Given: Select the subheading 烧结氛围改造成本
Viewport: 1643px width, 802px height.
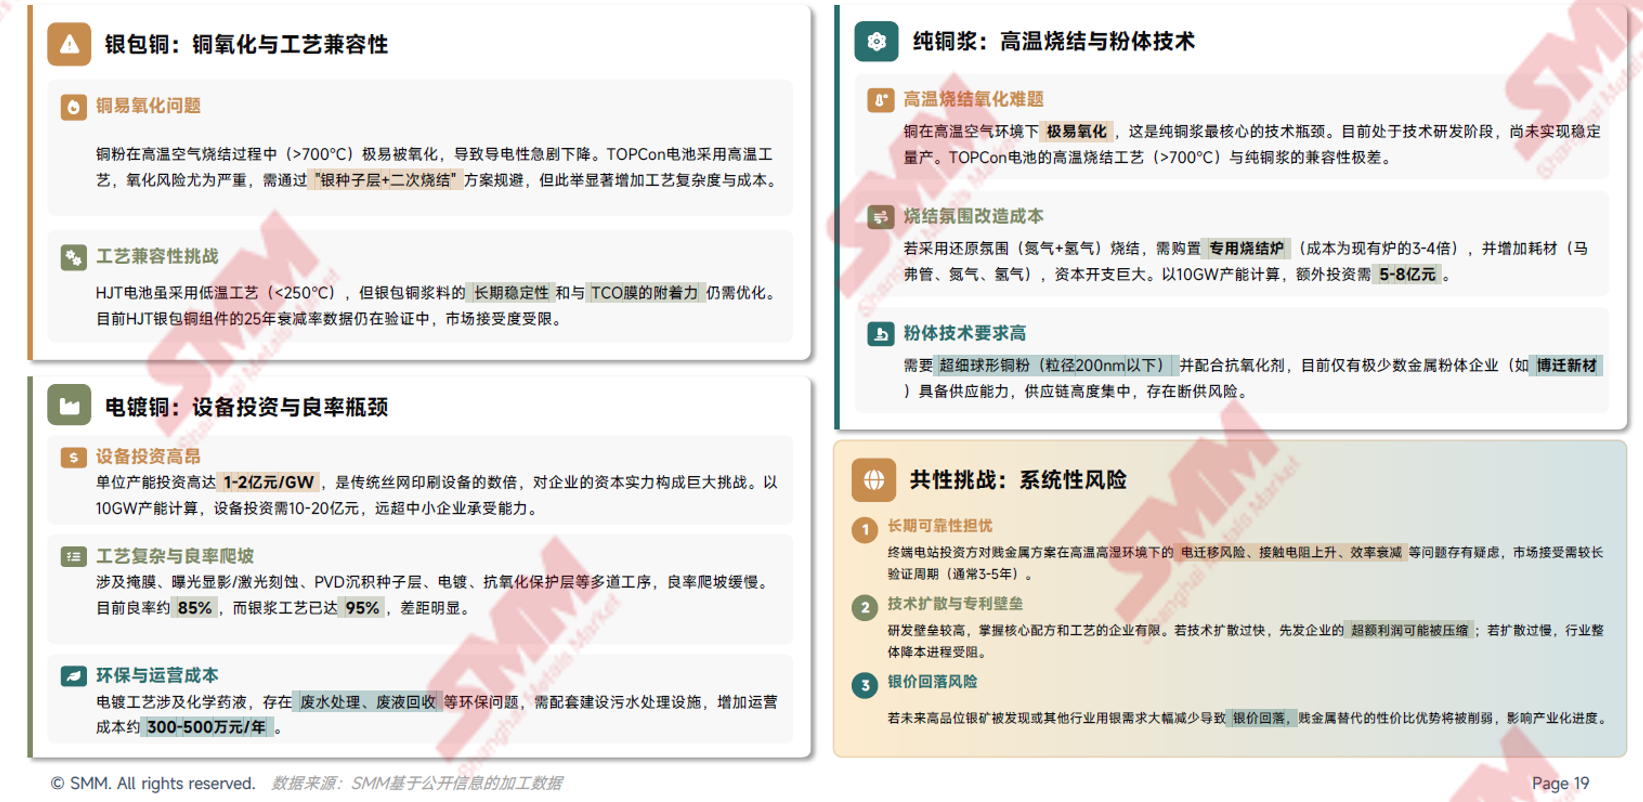Looking at the screenshot, I should [x=973, y=216].
